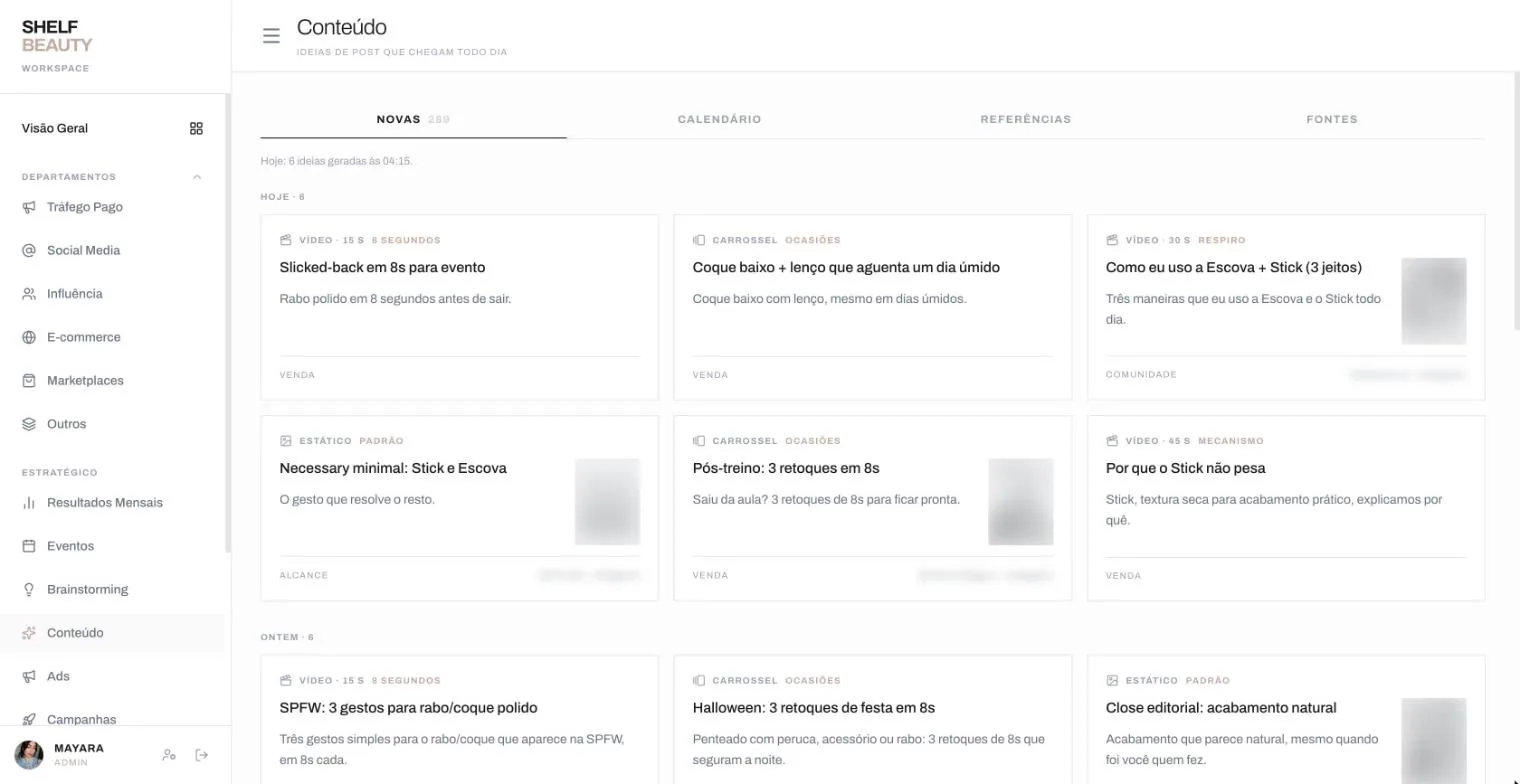Viewport: 1520px width, 784px height.
Task: Click the E-commerce globe icon
Action: 29,337
